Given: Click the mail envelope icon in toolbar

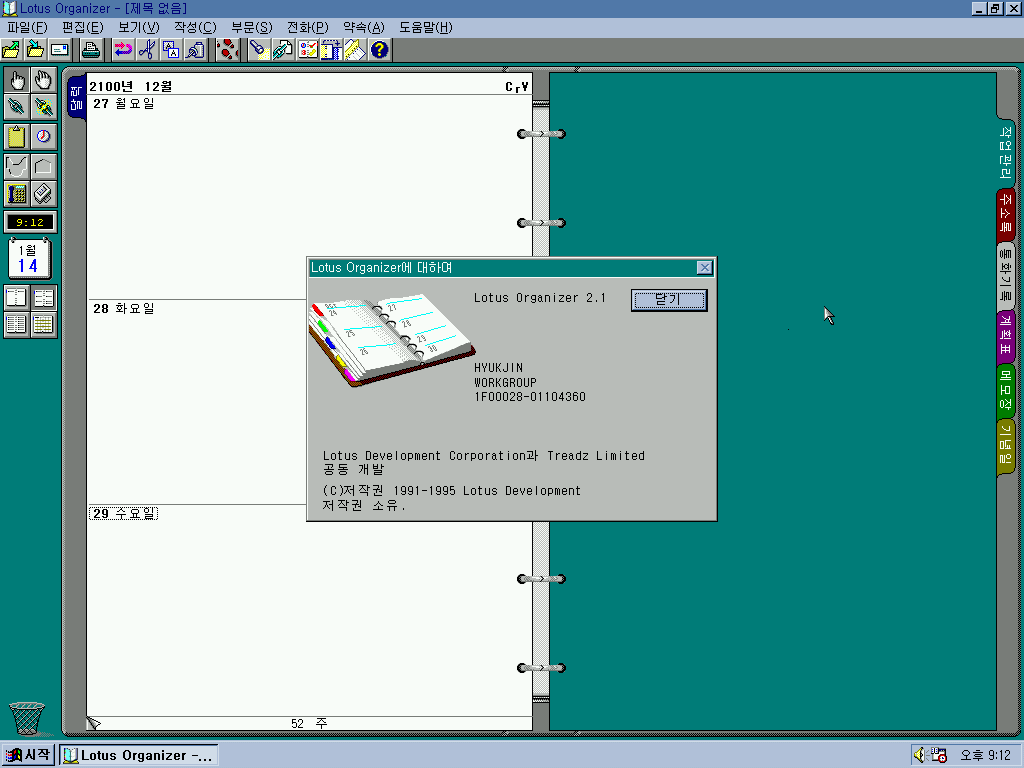Looking at the screenshot, I should coord(59,50).
